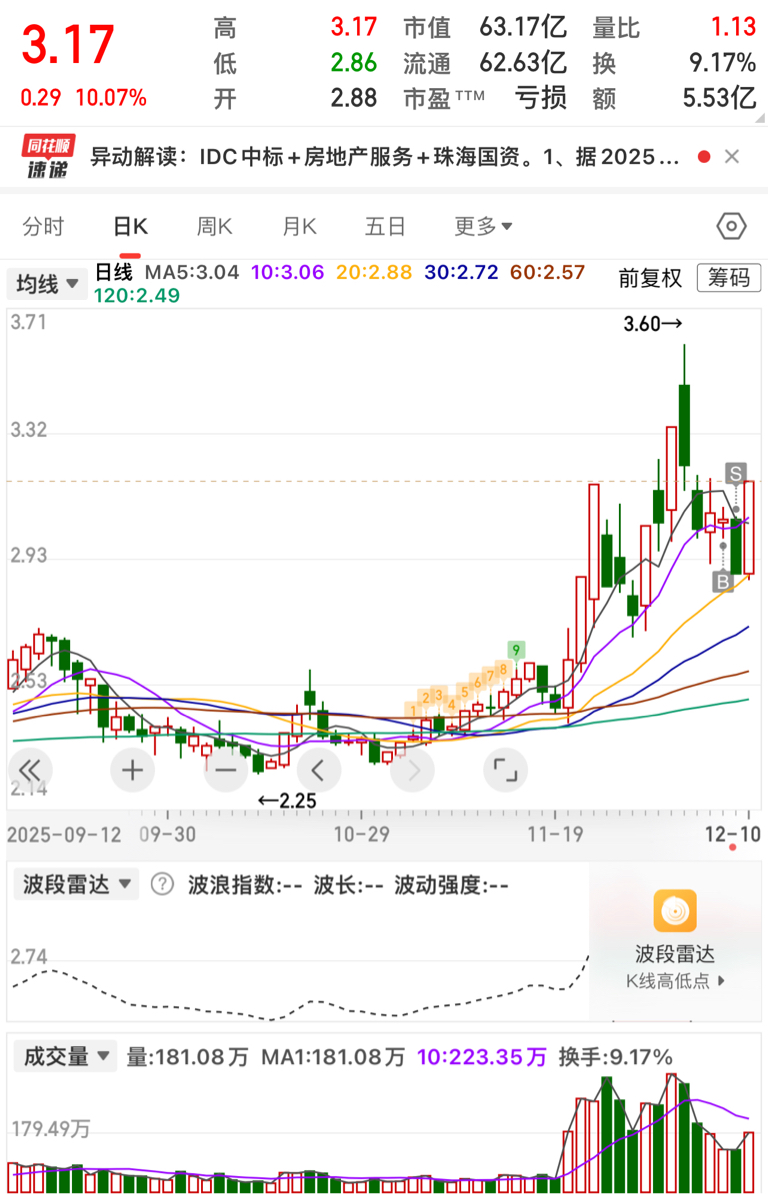Tap the S sell signal marker
Image resolution: width=768 pixels, height=1194 pixels.
click(735, 474)
